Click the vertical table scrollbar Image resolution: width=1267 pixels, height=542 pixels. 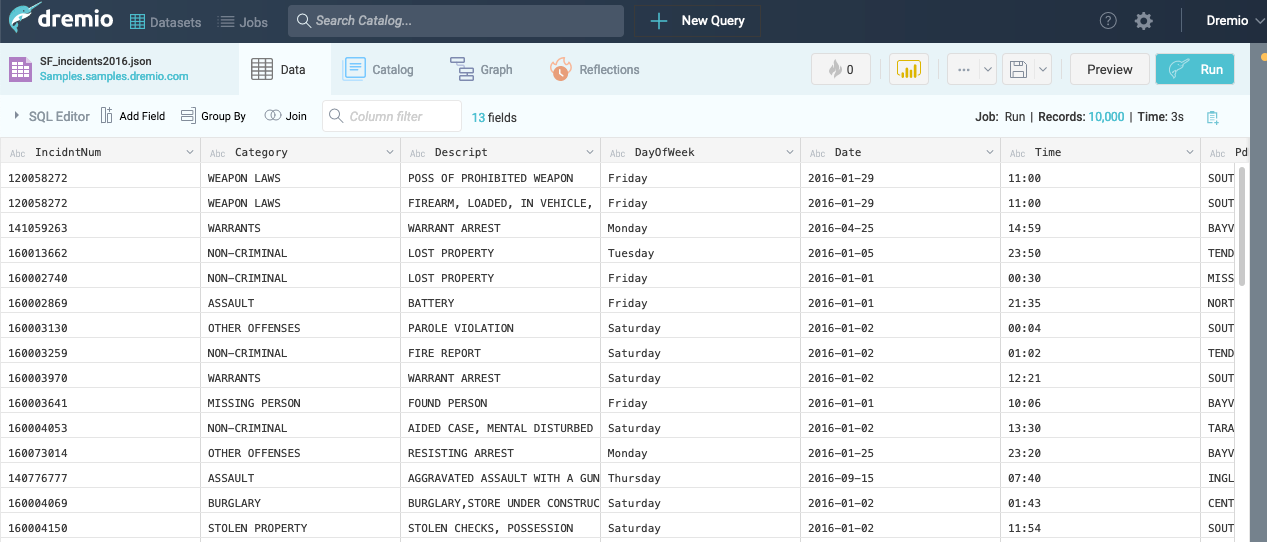[1243, 226]
